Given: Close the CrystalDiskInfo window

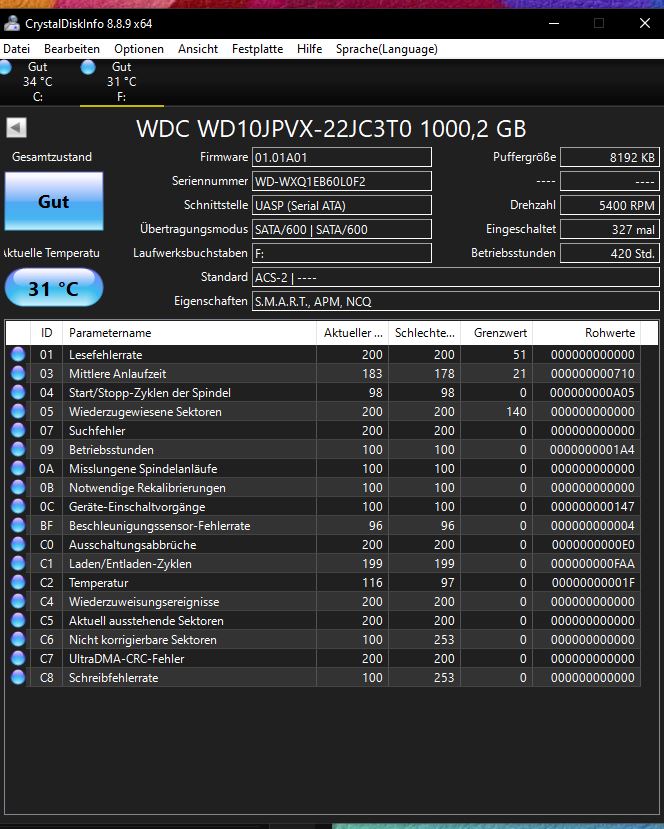Looking at the screenshot, I should [645, 23].
